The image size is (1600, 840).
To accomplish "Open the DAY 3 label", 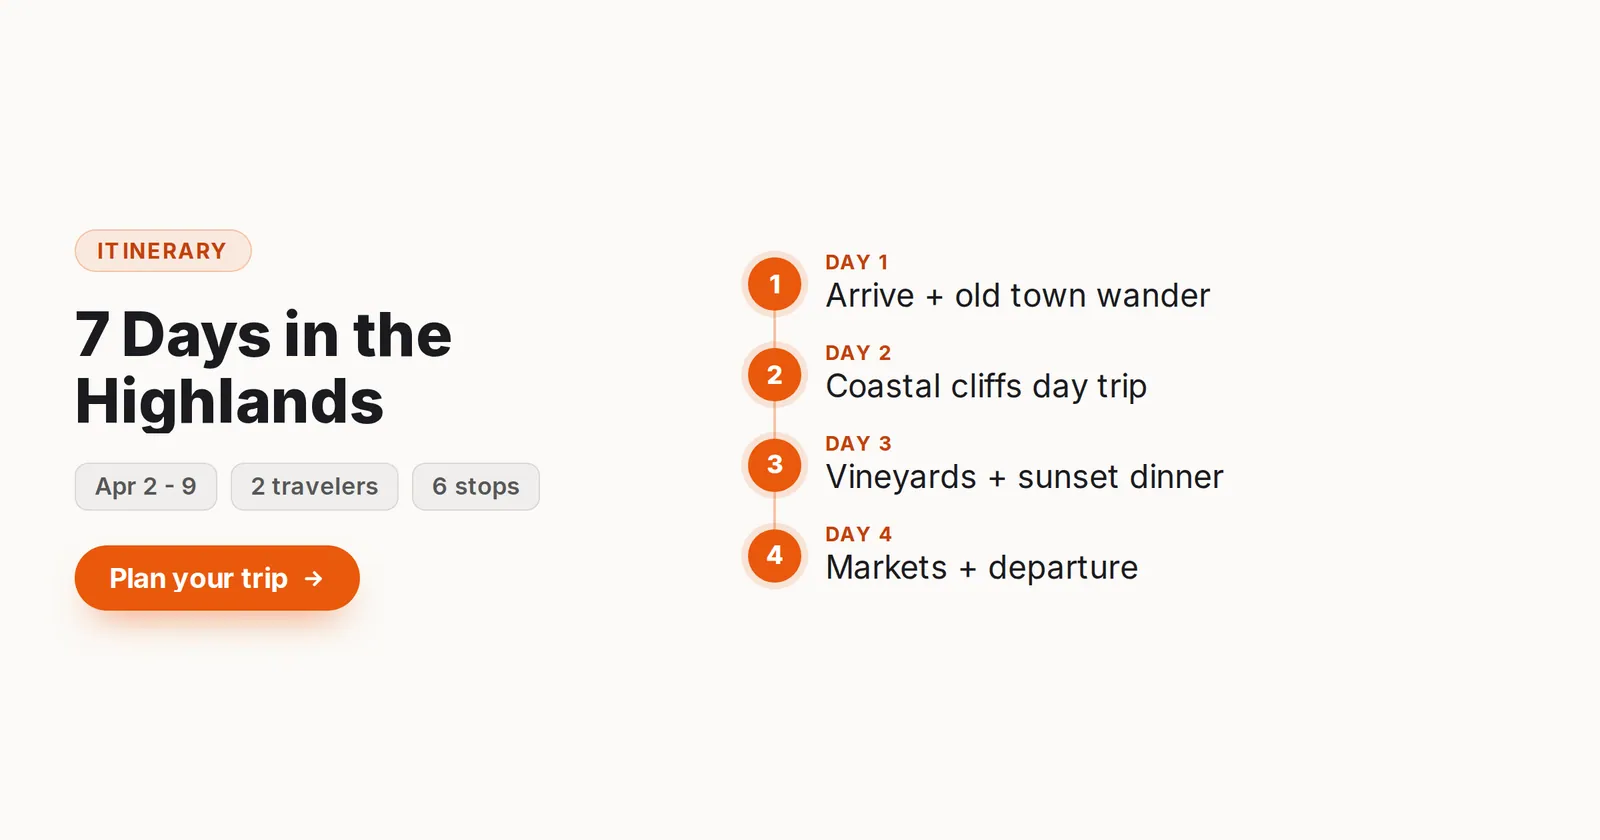I will pyautogui.click(x=858, y=443).
